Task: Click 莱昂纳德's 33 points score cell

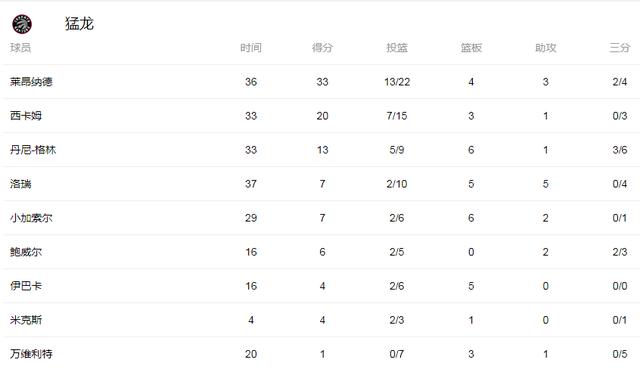Action: coord(322,82)
